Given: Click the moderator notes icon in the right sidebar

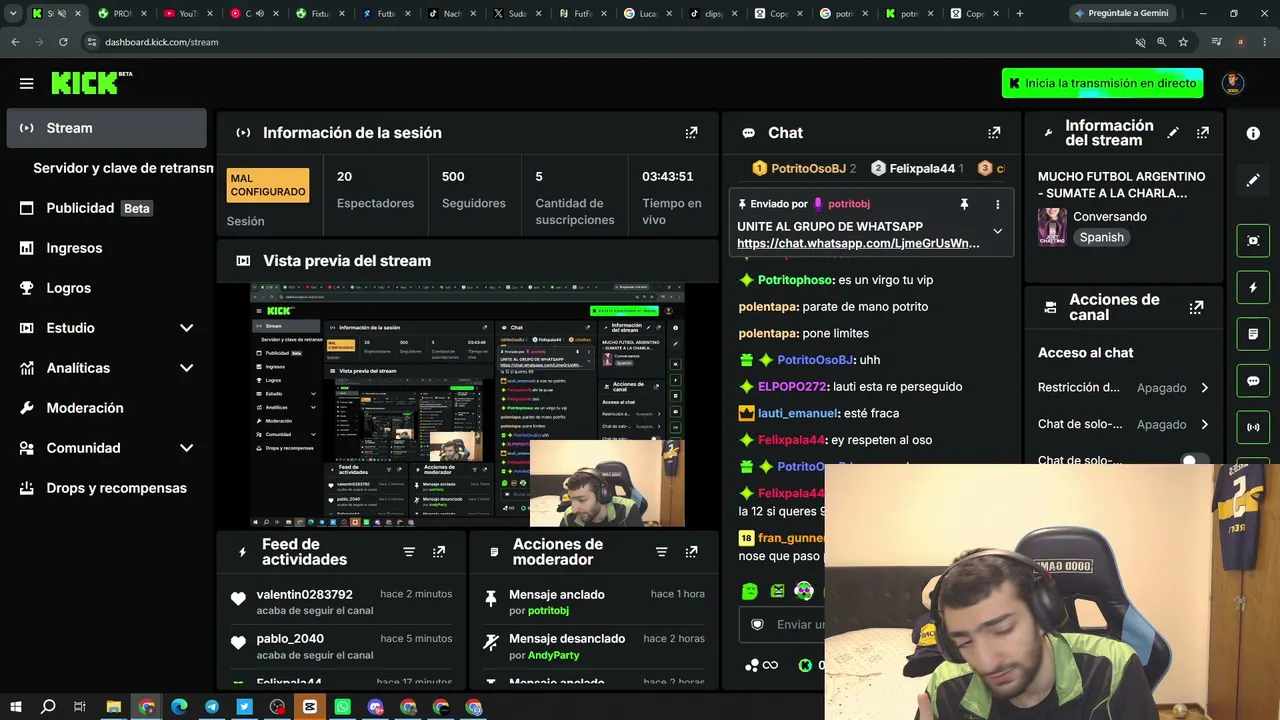Looking at the screenshot, I should 1253,334.
